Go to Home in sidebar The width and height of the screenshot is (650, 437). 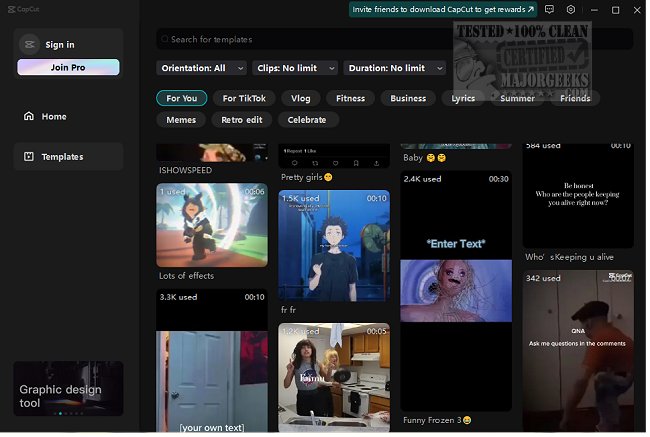pos(69,117)
